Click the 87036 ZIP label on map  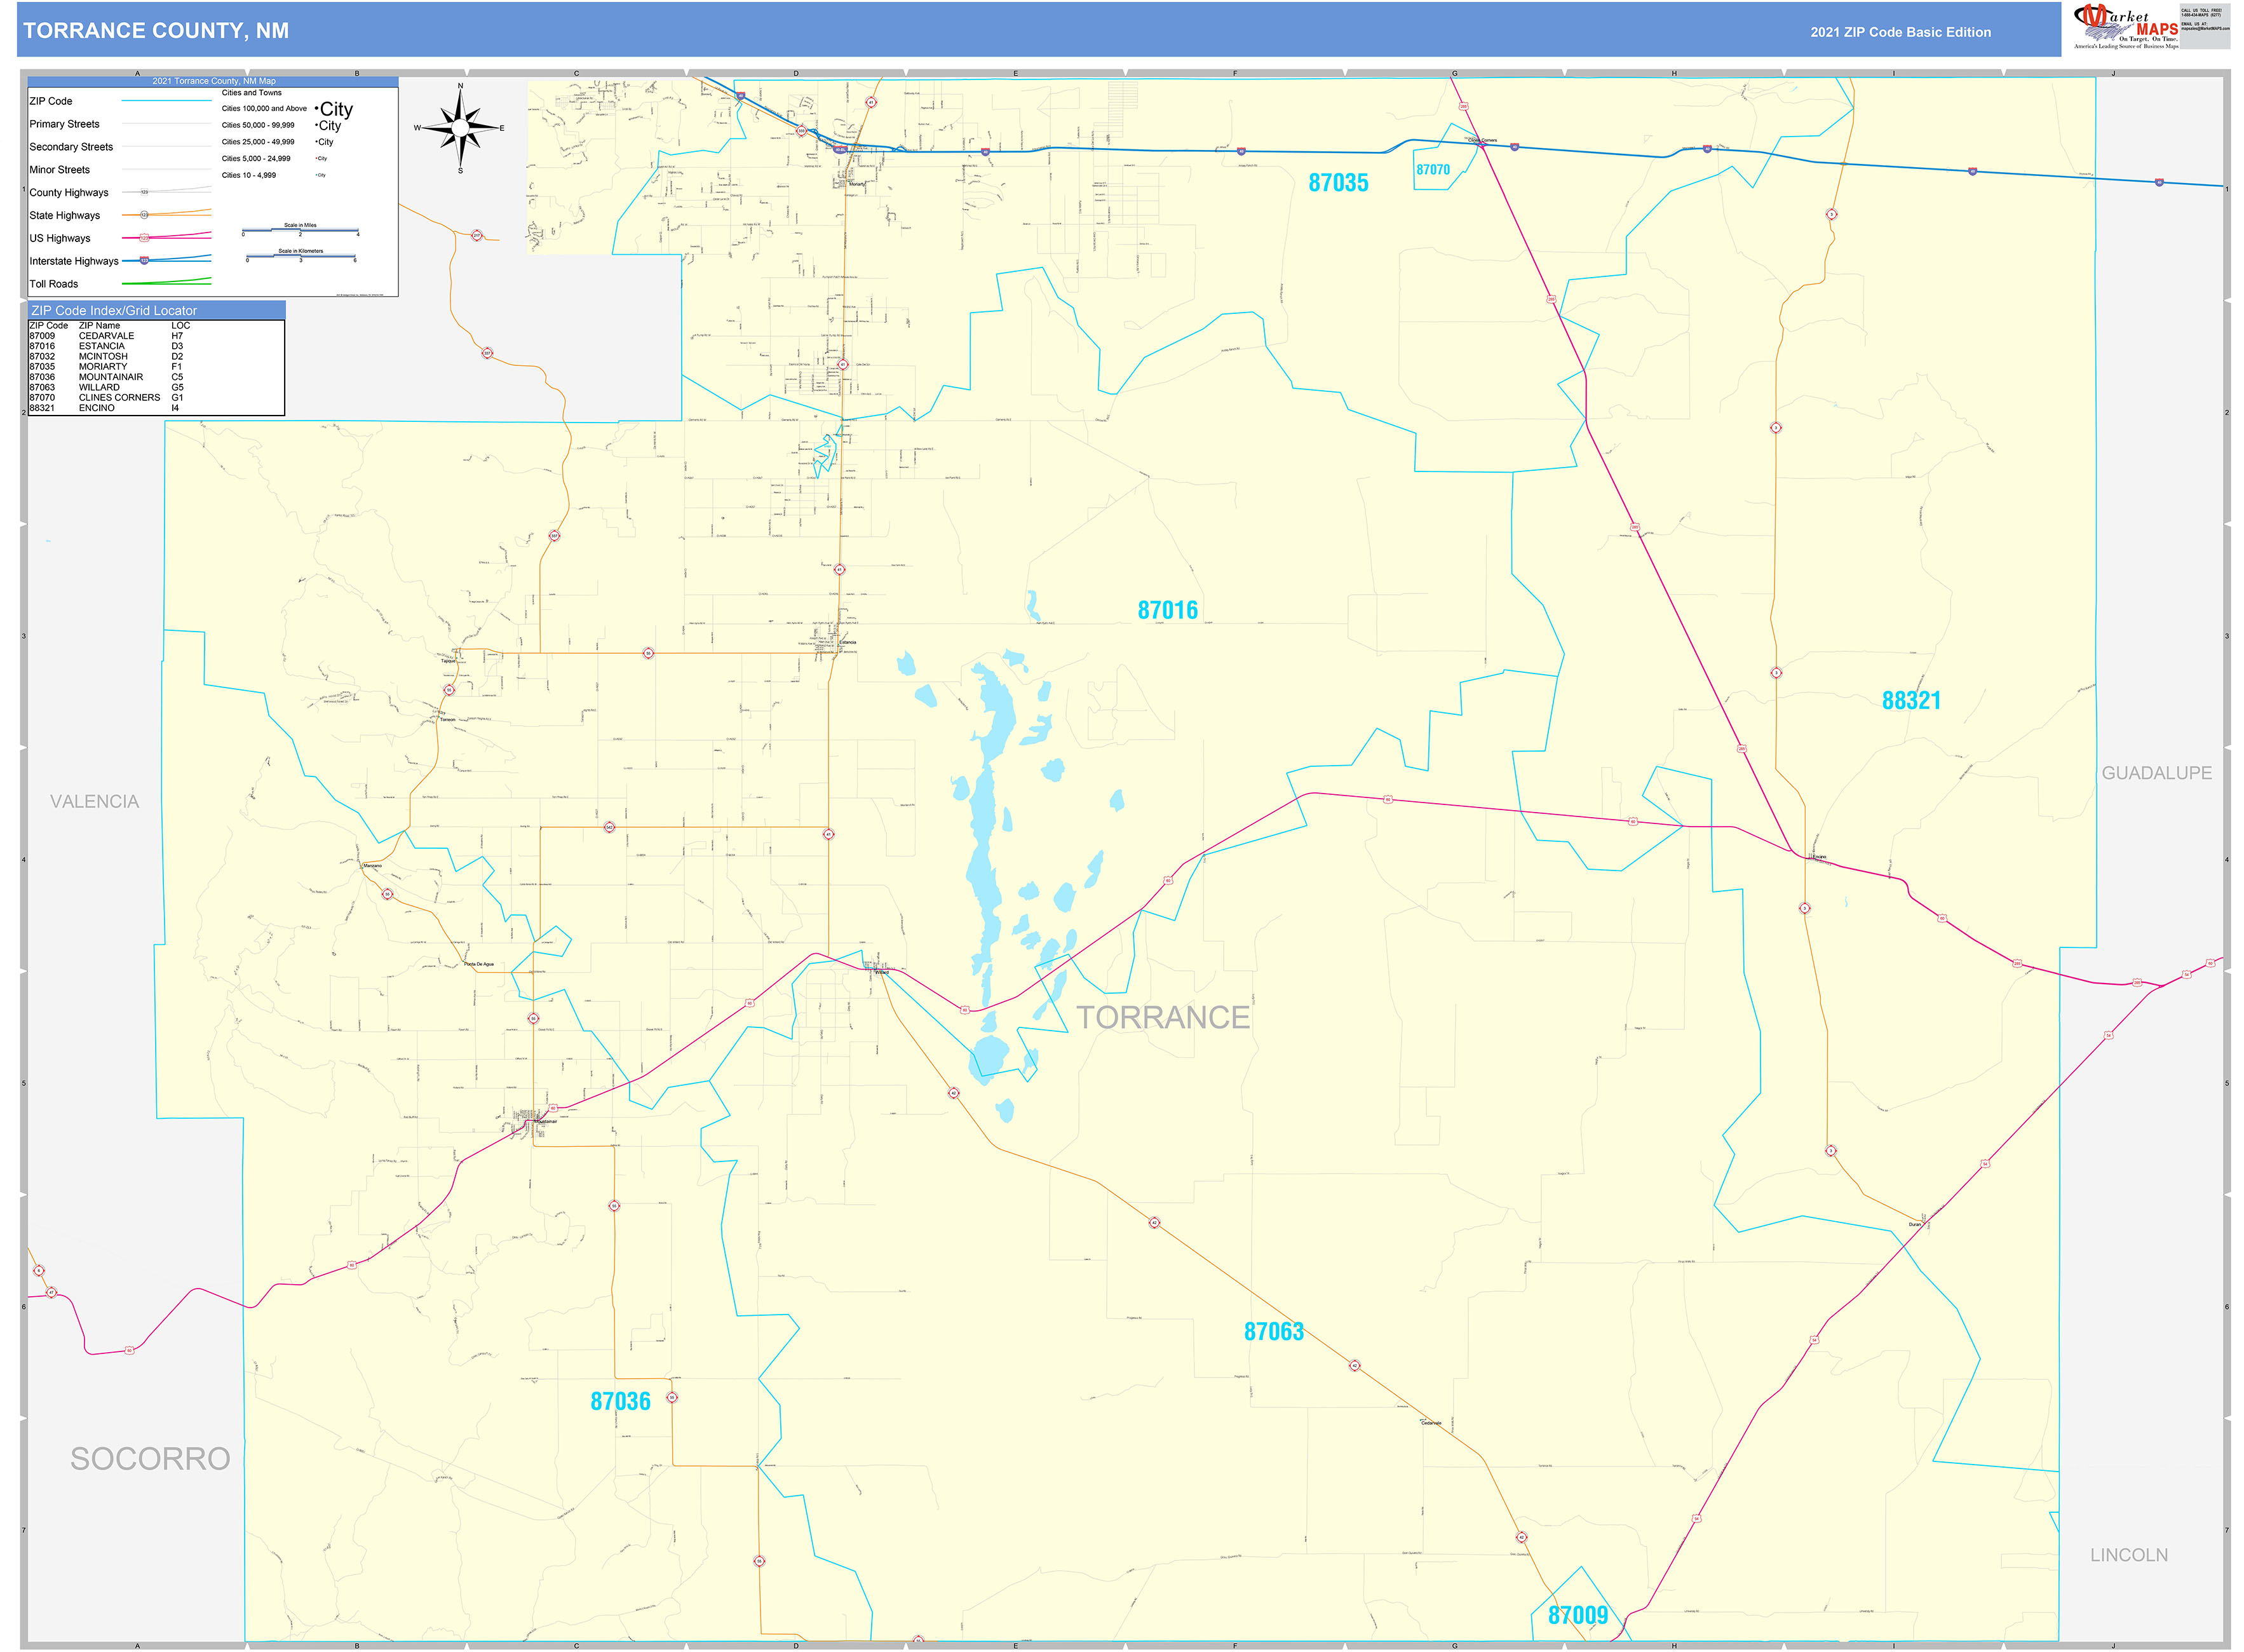pos(620,1401)
